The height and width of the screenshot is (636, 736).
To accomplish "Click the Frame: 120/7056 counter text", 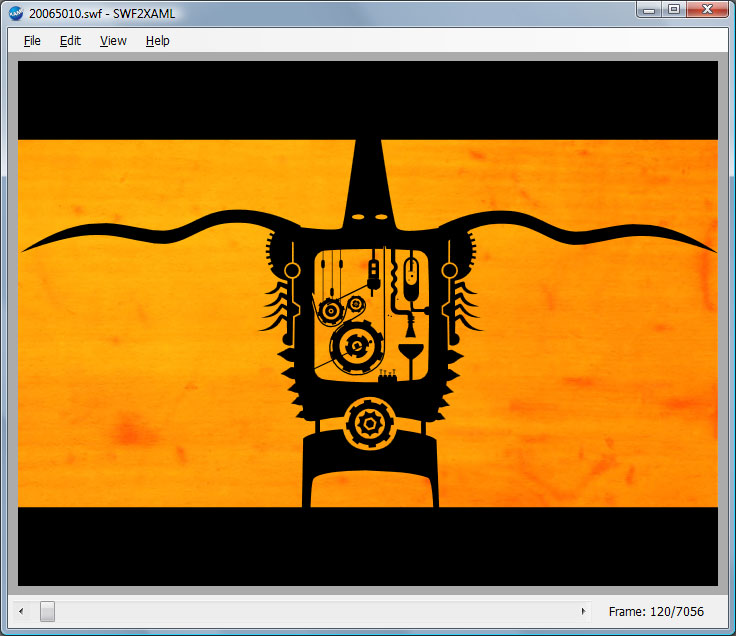I will [656, 612].
